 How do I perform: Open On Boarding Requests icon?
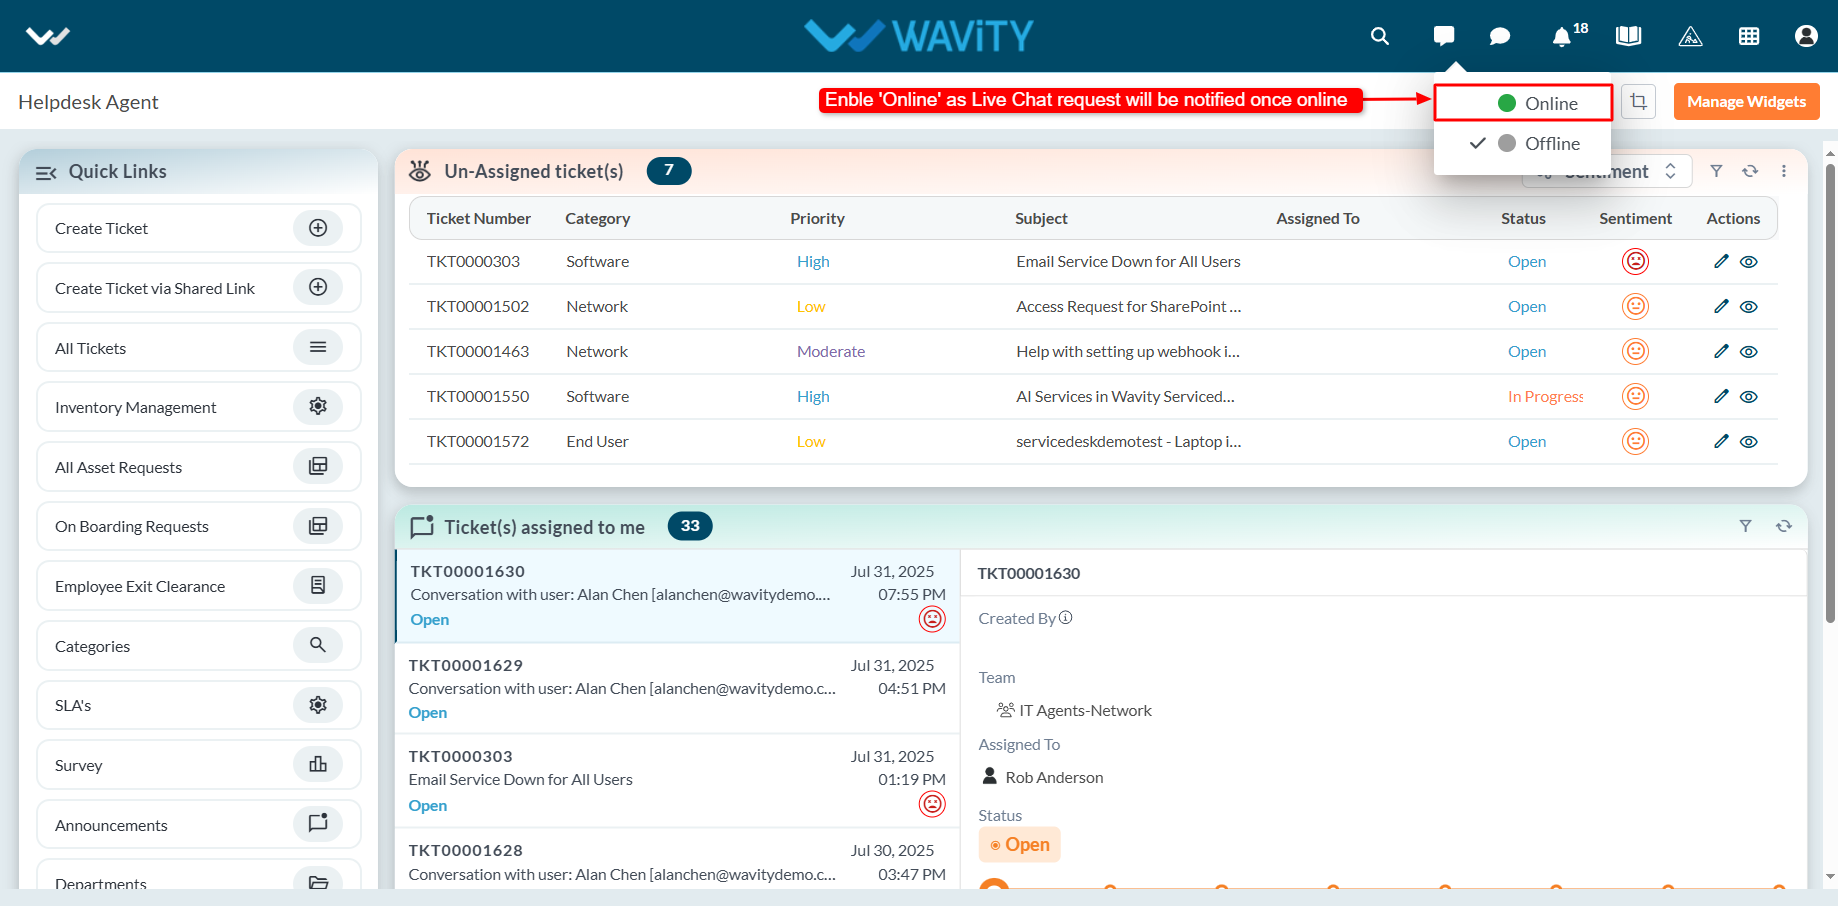tap(318, 525)
